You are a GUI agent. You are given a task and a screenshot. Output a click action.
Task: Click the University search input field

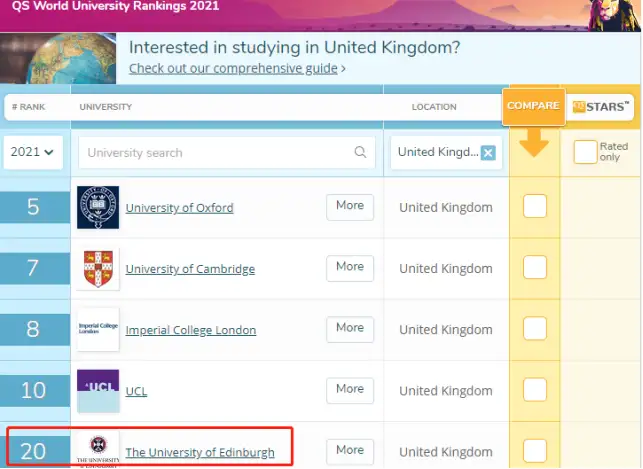pos(215,153)
